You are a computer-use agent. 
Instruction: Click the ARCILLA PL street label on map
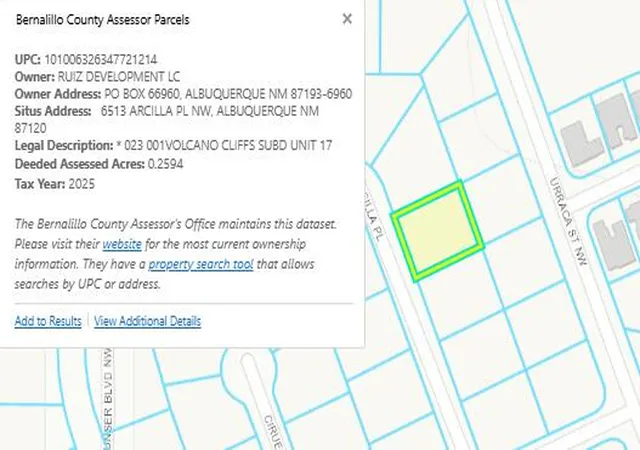click(373, 216)
